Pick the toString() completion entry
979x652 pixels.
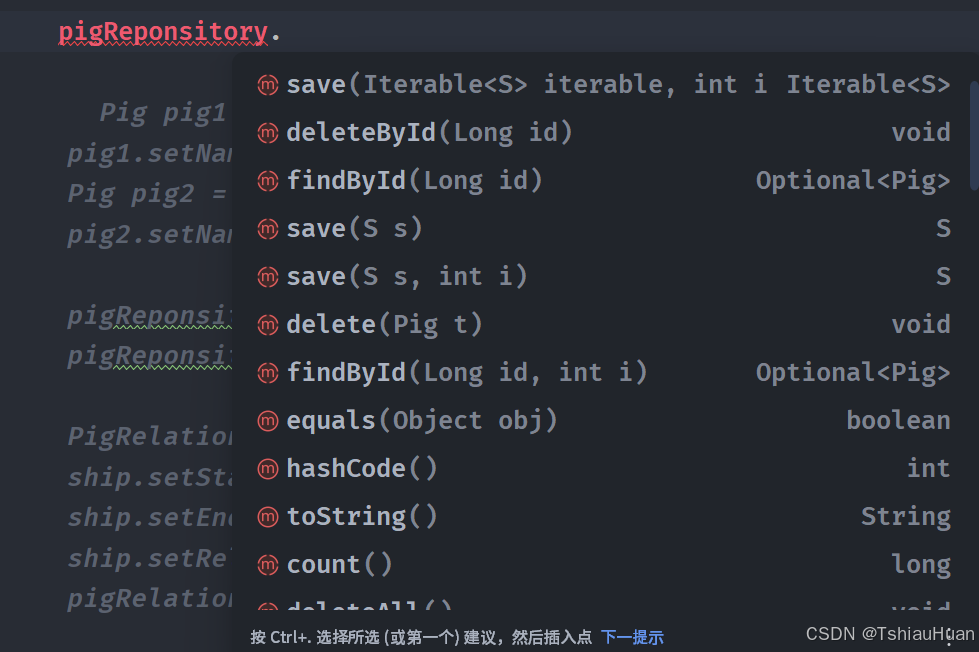[604, 516]
